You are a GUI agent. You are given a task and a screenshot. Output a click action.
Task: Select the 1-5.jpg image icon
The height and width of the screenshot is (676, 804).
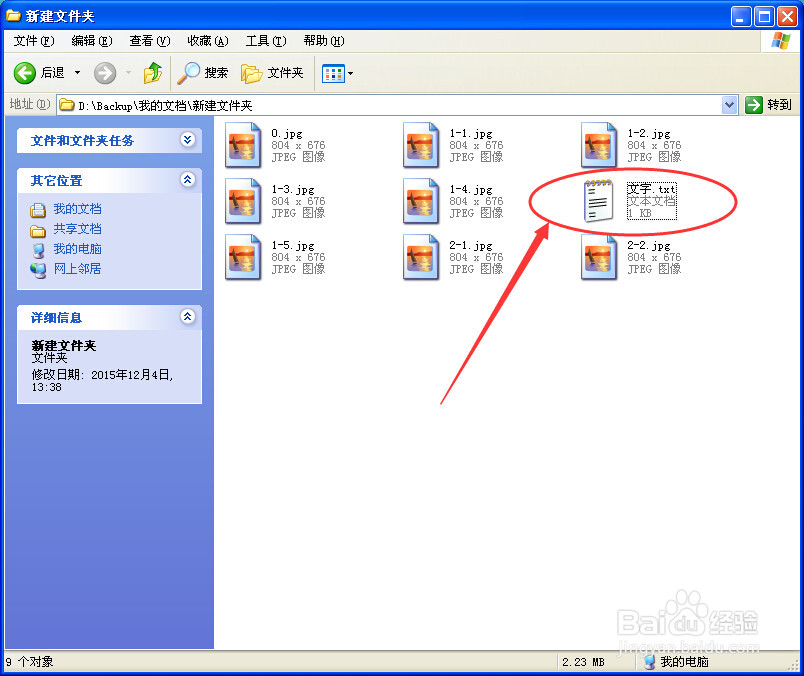pyautogui.click(x=243, y=257)
